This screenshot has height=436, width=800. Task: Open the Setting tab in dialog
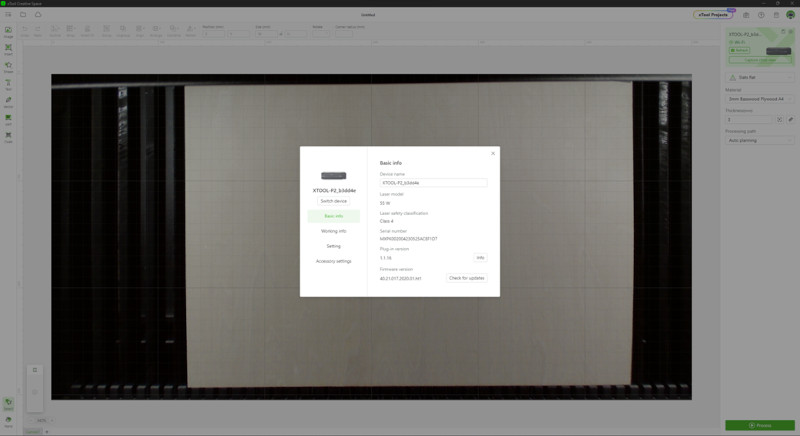point(333,246)
